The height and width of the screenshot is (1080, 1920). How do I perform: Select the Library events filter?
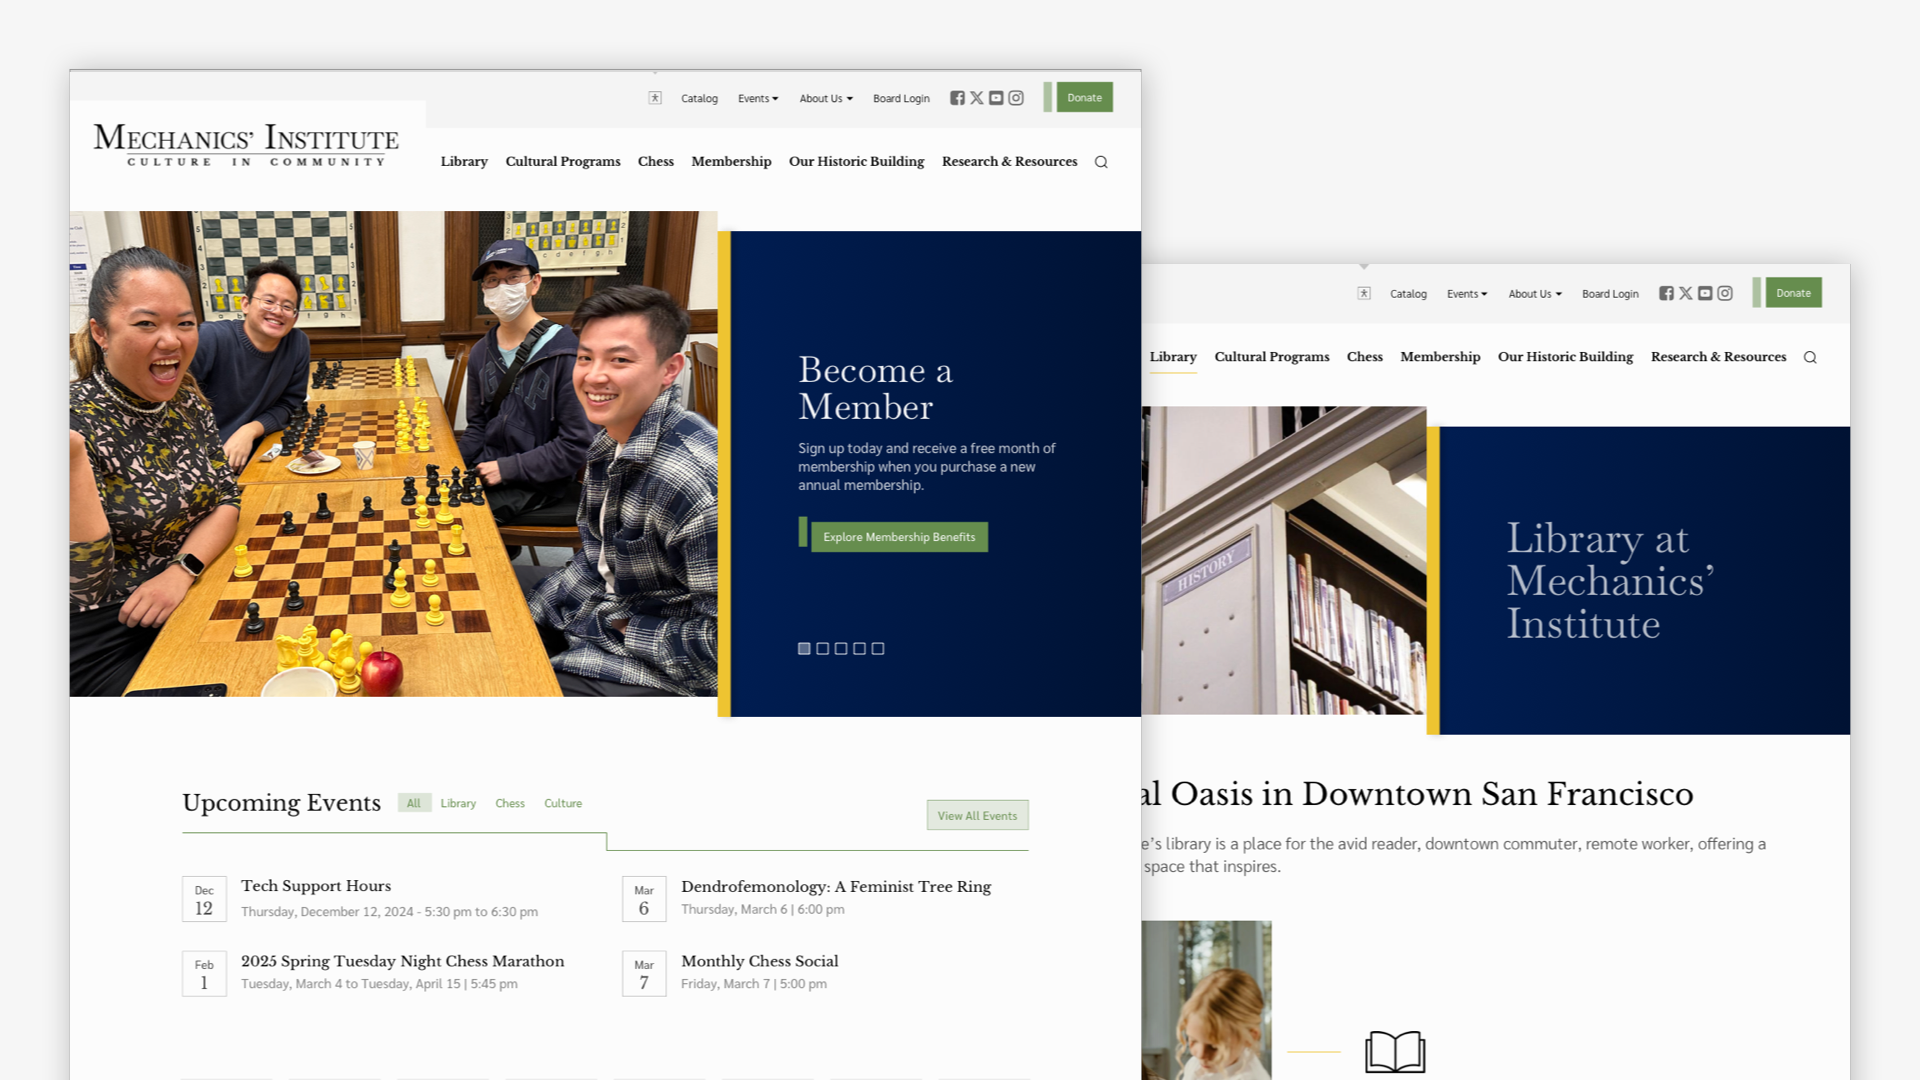[458, 803]
